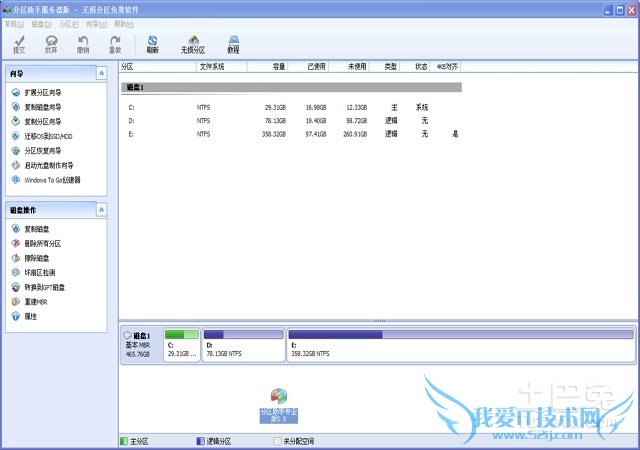Click the 重做 (Redo) toolbar icon
640x450 pixels.
(x=115, y=45)
